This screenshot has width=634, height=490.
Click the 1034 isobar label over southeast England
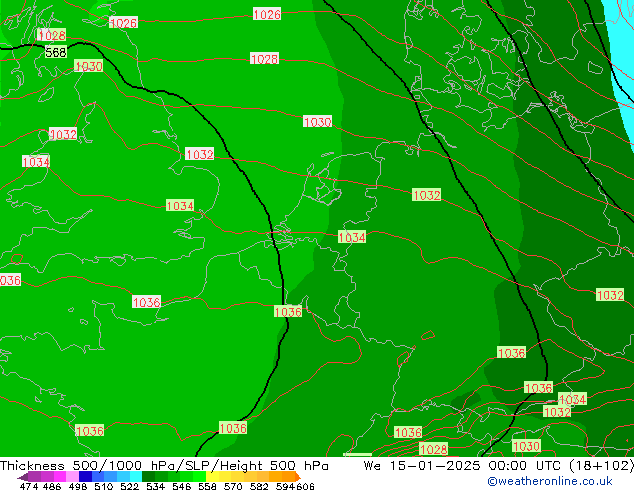180,205
